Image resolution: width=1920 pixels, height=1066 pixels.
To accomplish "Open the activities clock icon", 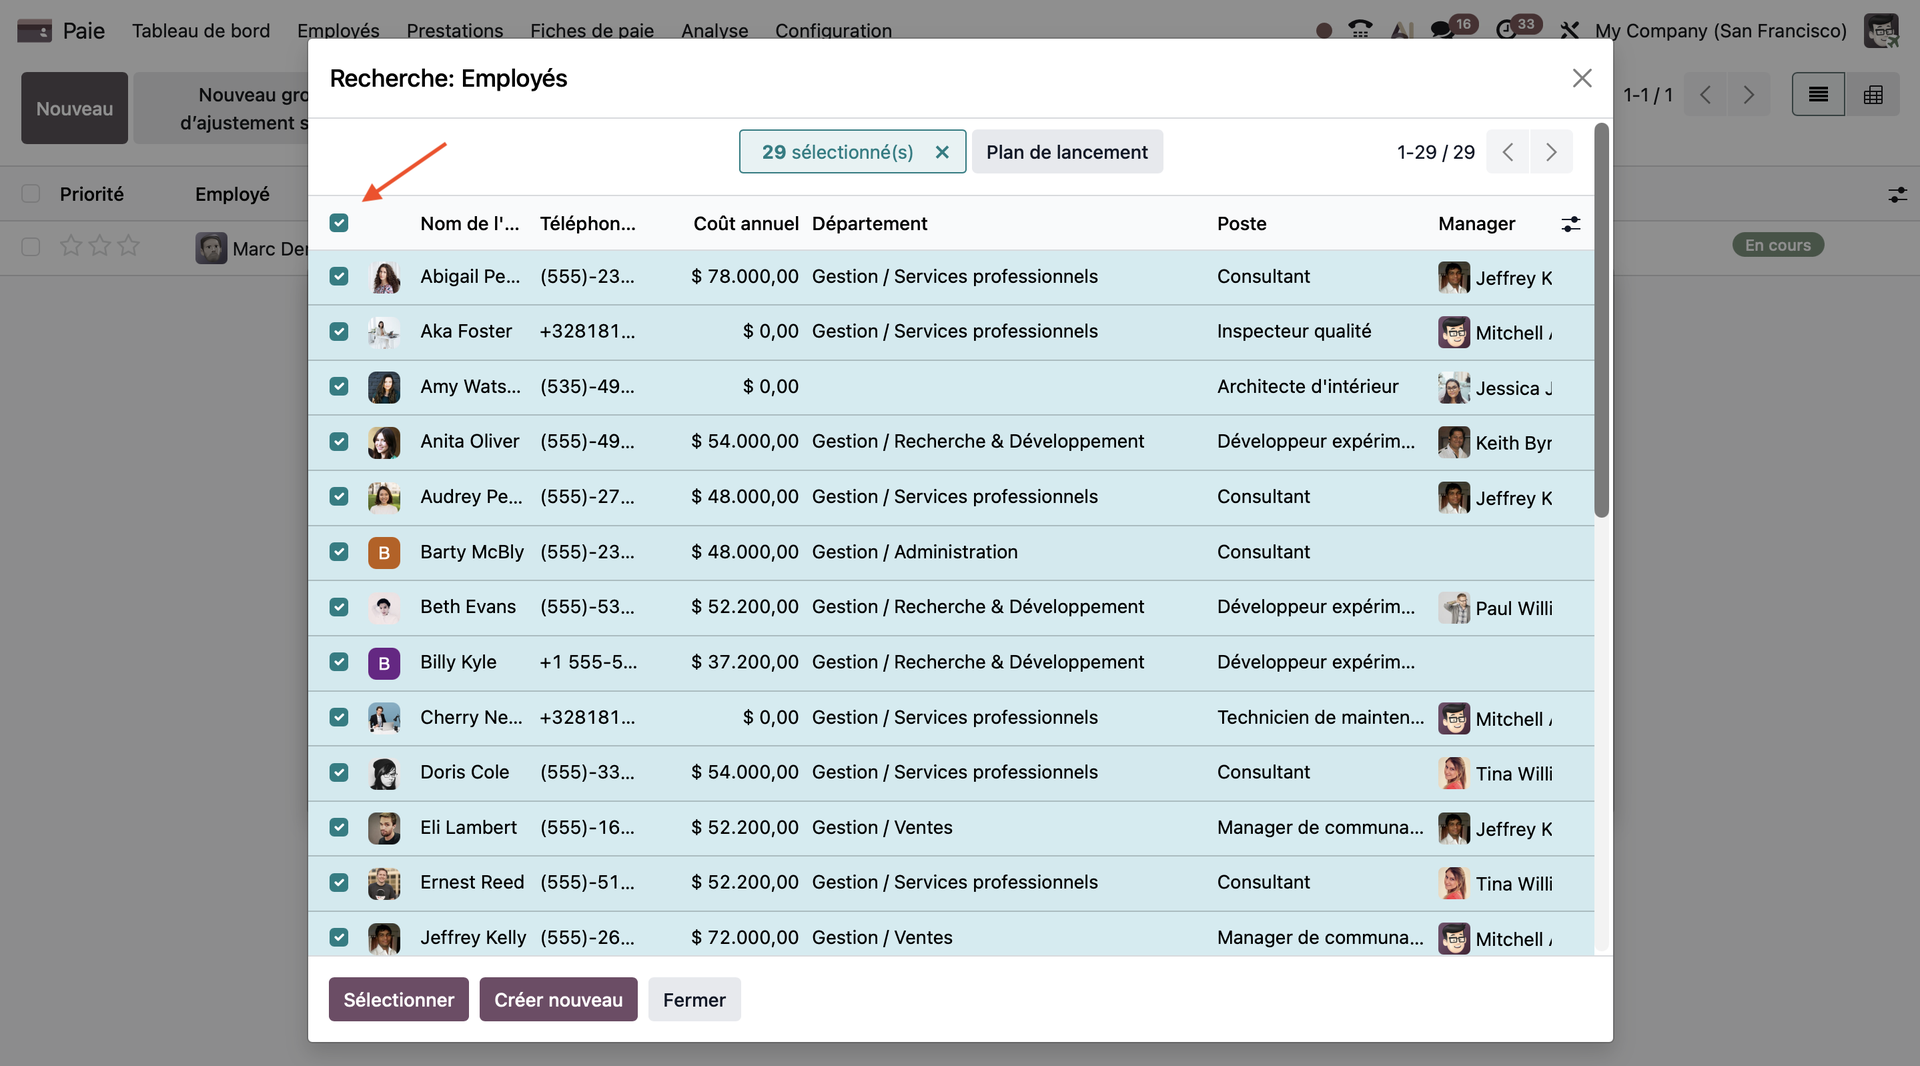I will tap(1506, 30).
